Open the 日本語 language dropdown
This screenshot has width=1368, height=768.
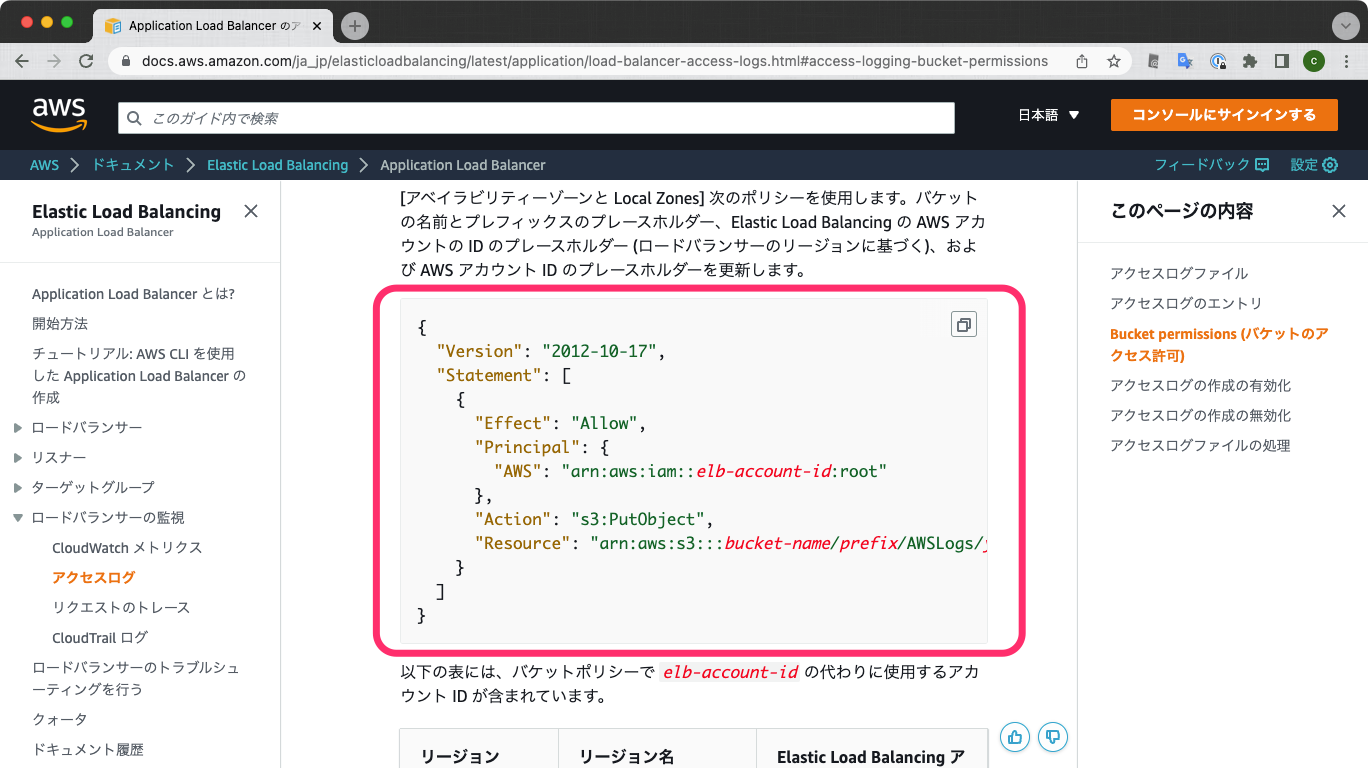tap(1049, 115)
